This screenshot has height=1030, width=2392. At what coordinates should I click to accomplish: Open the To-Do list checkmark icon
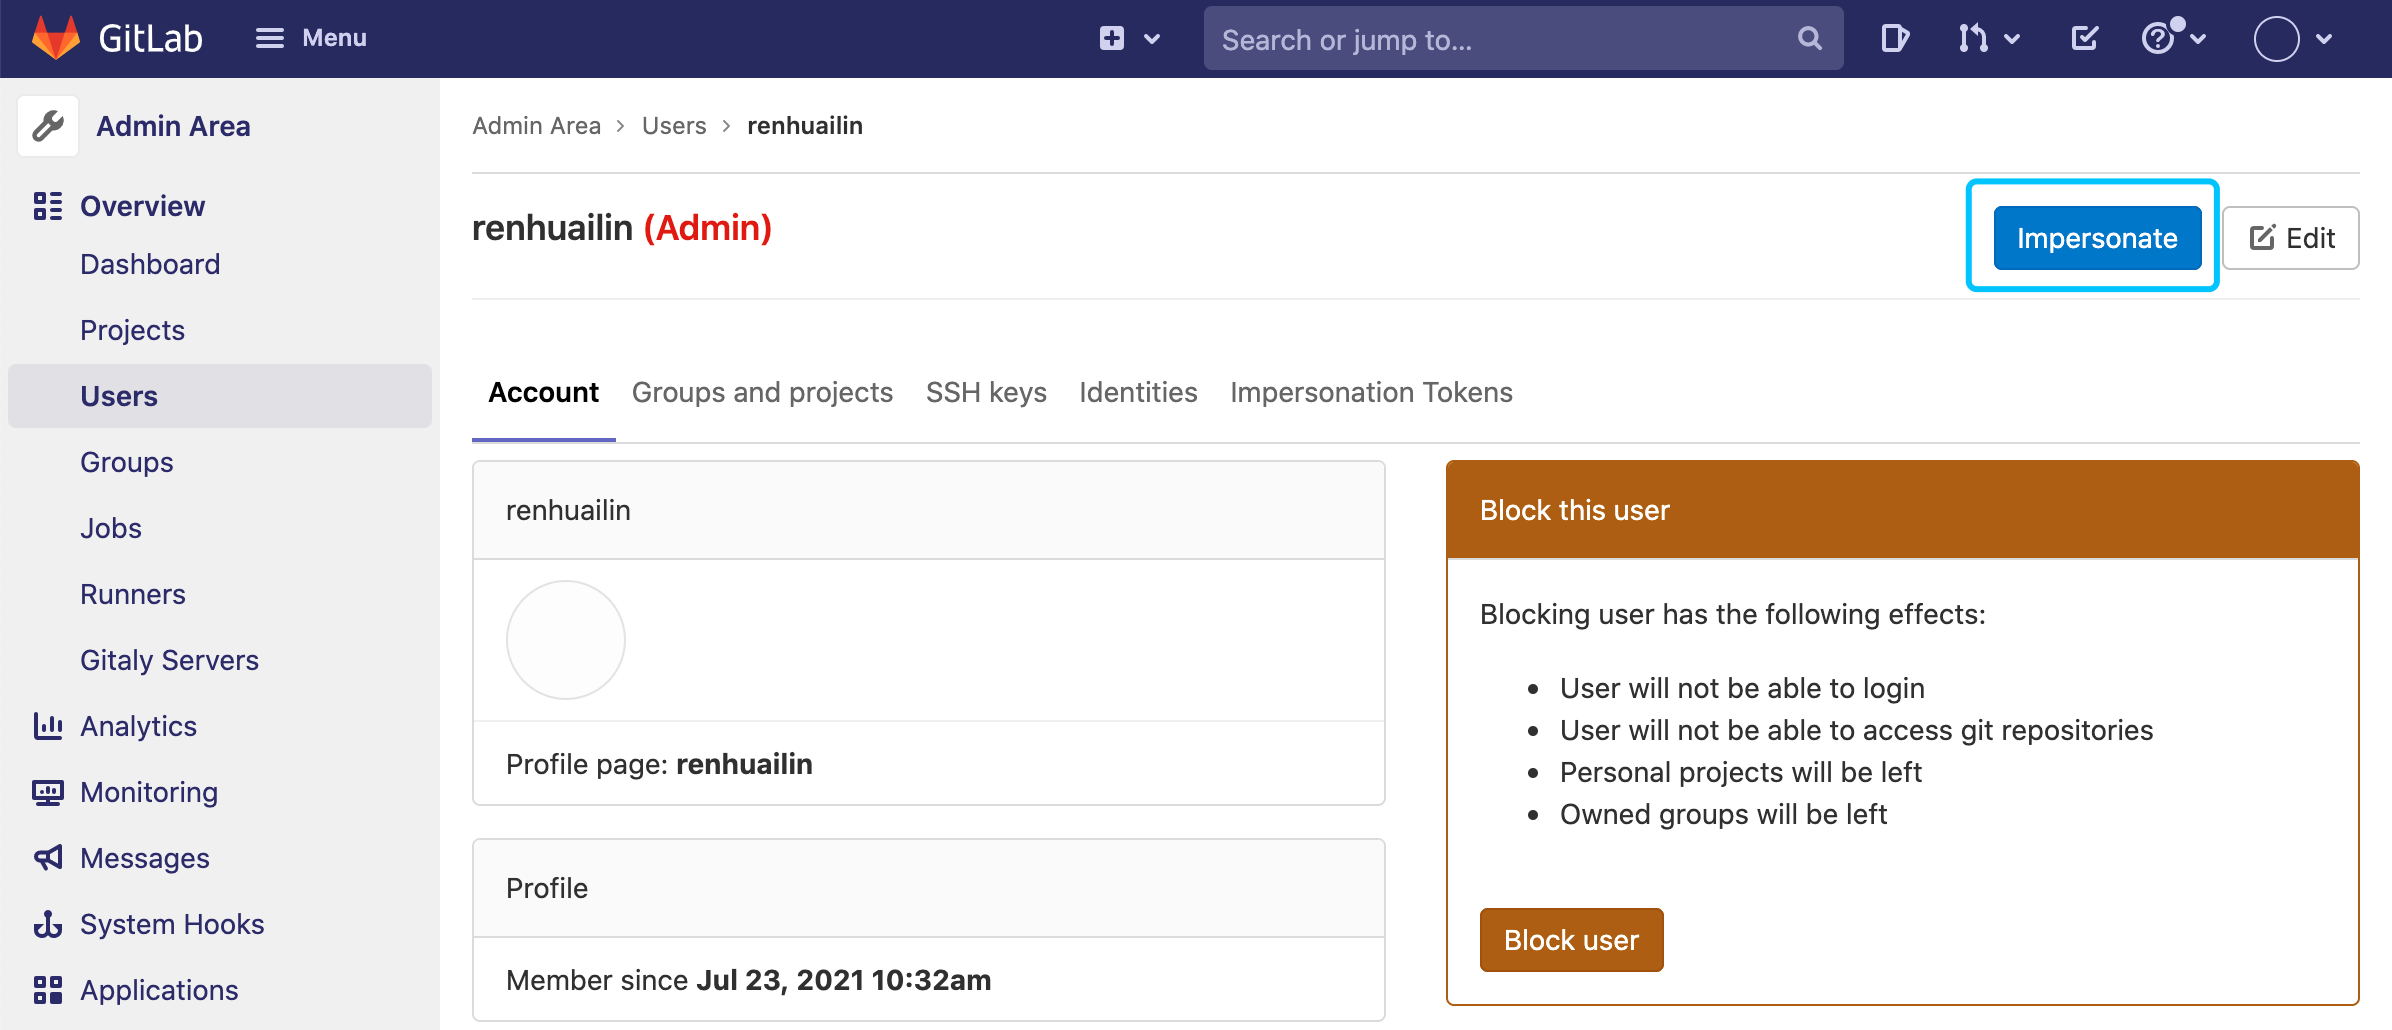coord(2084,39)
